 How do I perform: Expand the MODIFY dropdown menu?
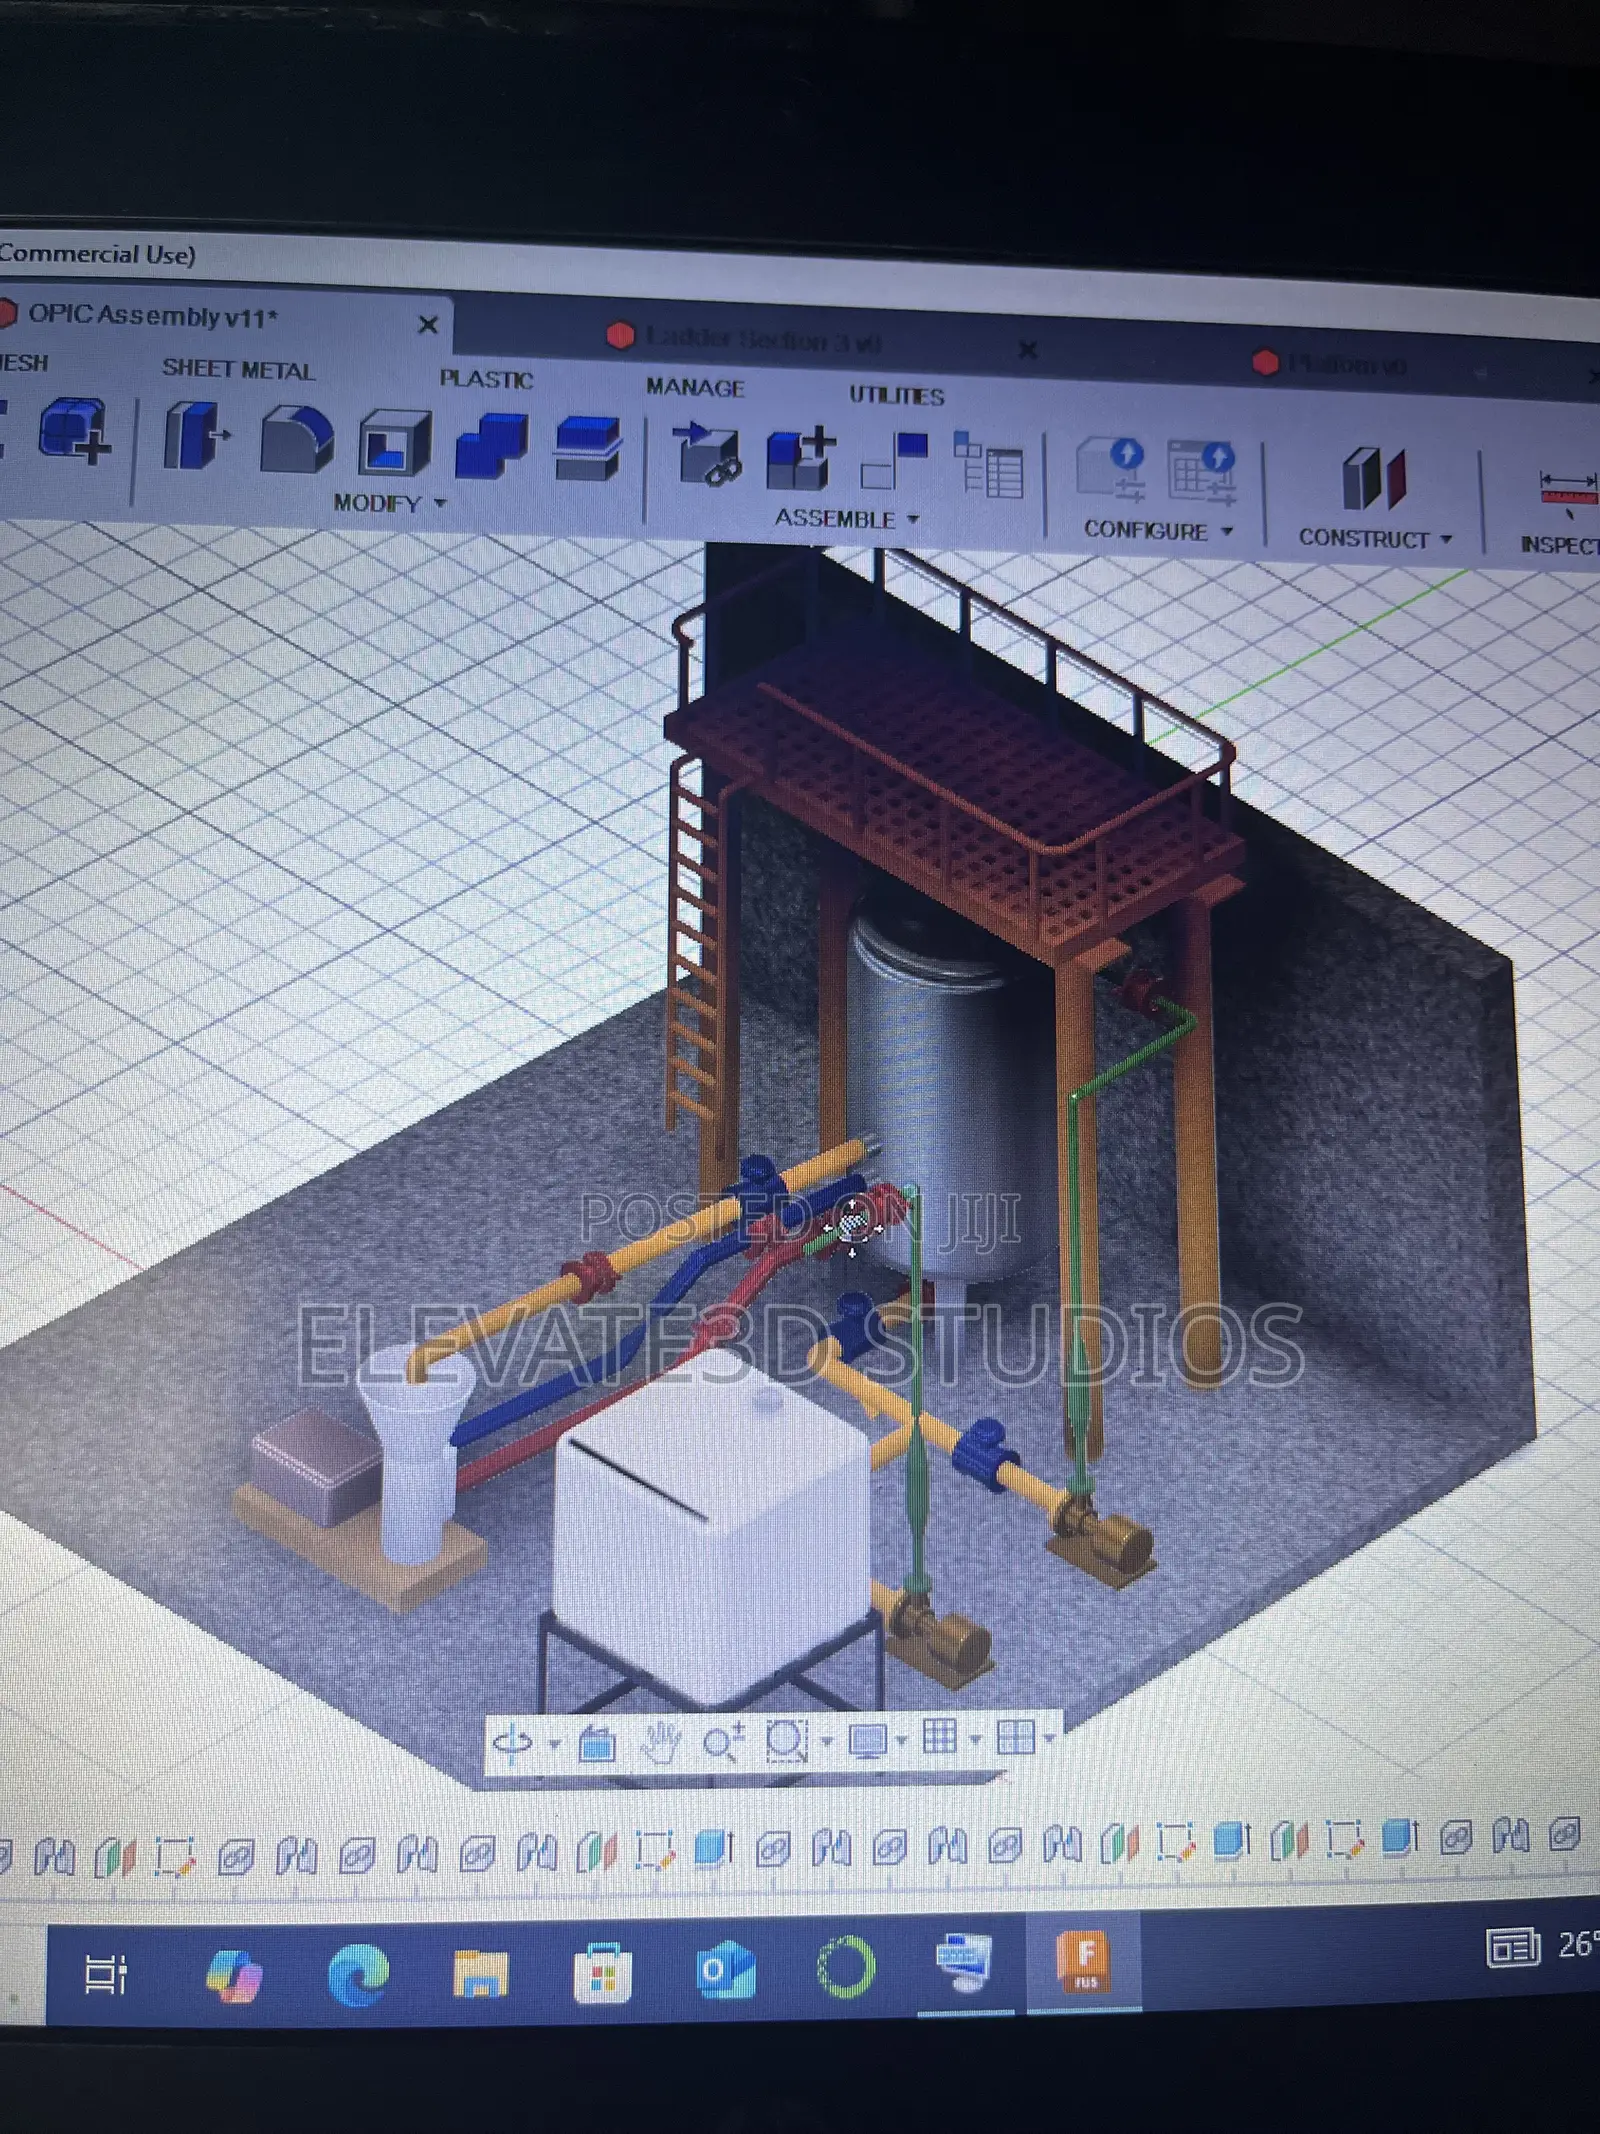[390, 503]
